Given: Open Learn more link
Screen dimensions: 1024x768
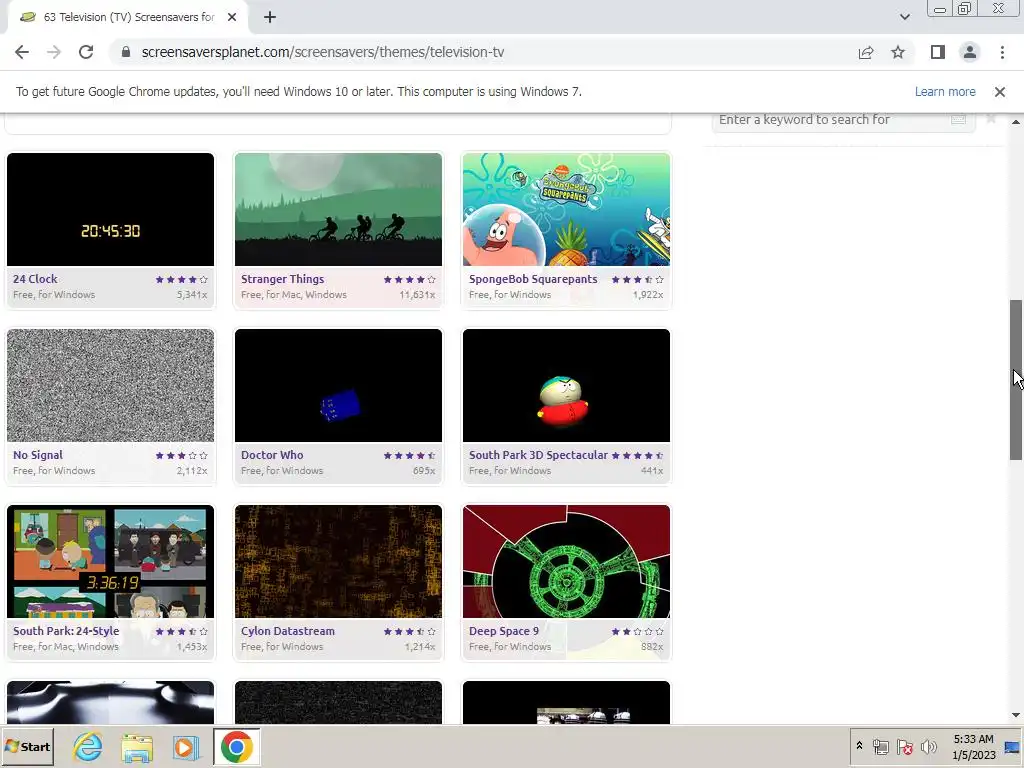Looking at the screenshot, I should tap(945, 92).
